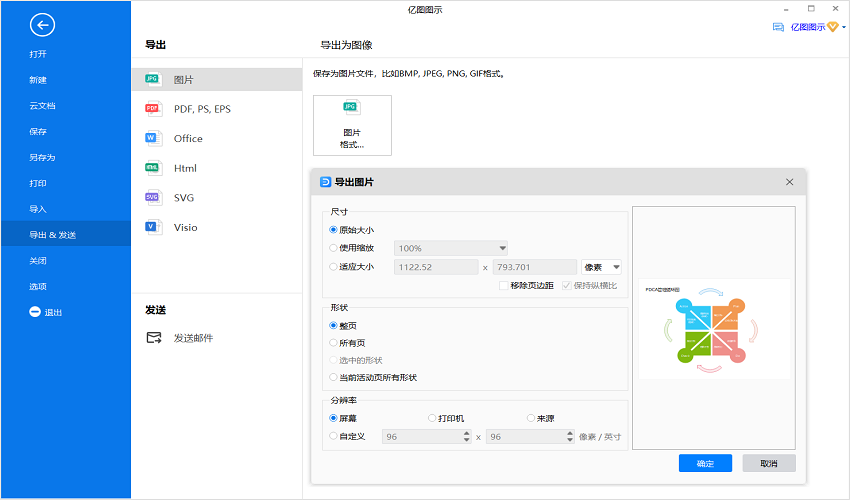This screenshot has width=850, height=500.
Task: Select the 屏幕 resolution radio
Action: [x=333, y=418]
